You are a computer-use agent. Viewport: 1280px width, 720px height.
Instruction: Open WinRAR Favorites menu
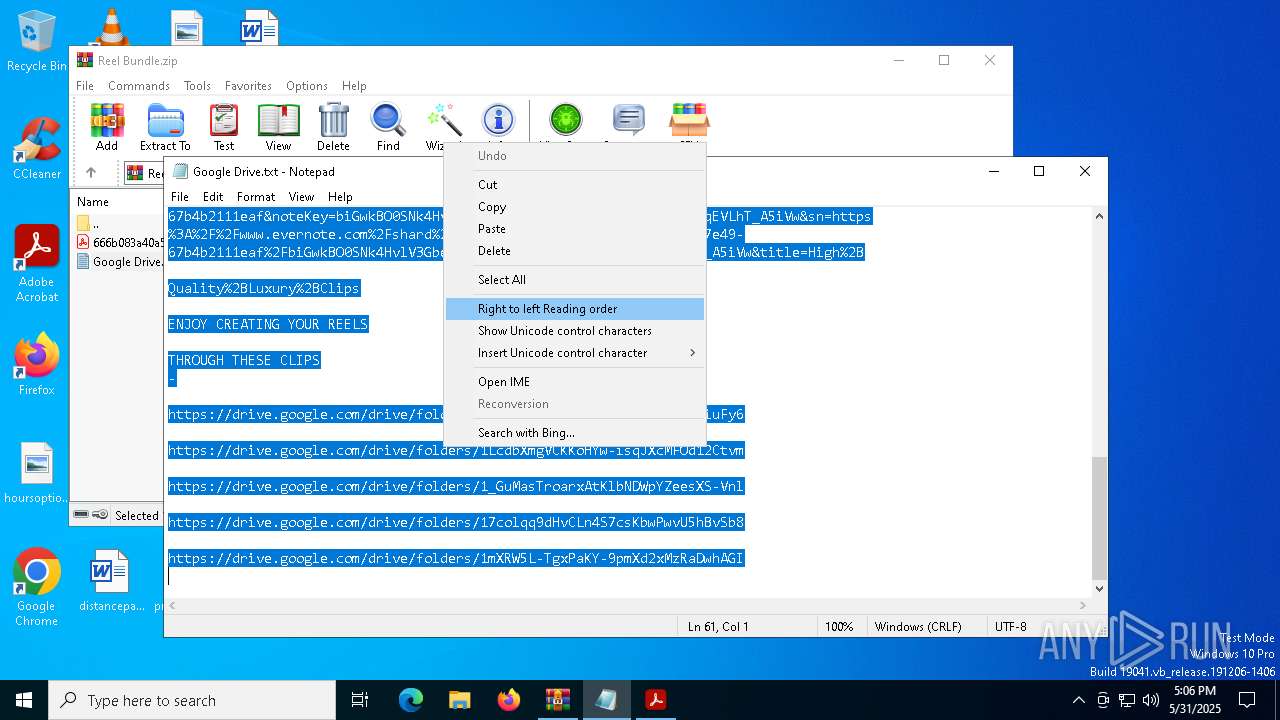point(248,86)
